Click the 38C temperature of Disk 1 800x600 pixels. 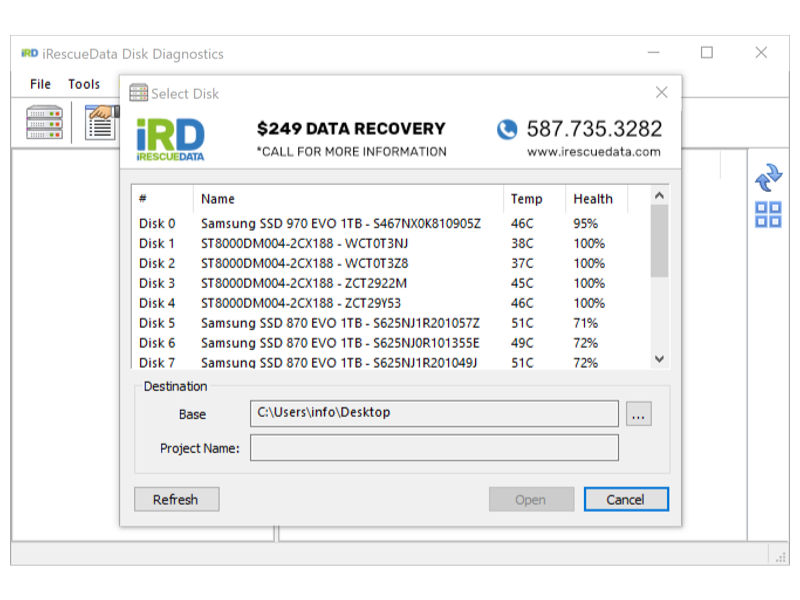(522, 243)
